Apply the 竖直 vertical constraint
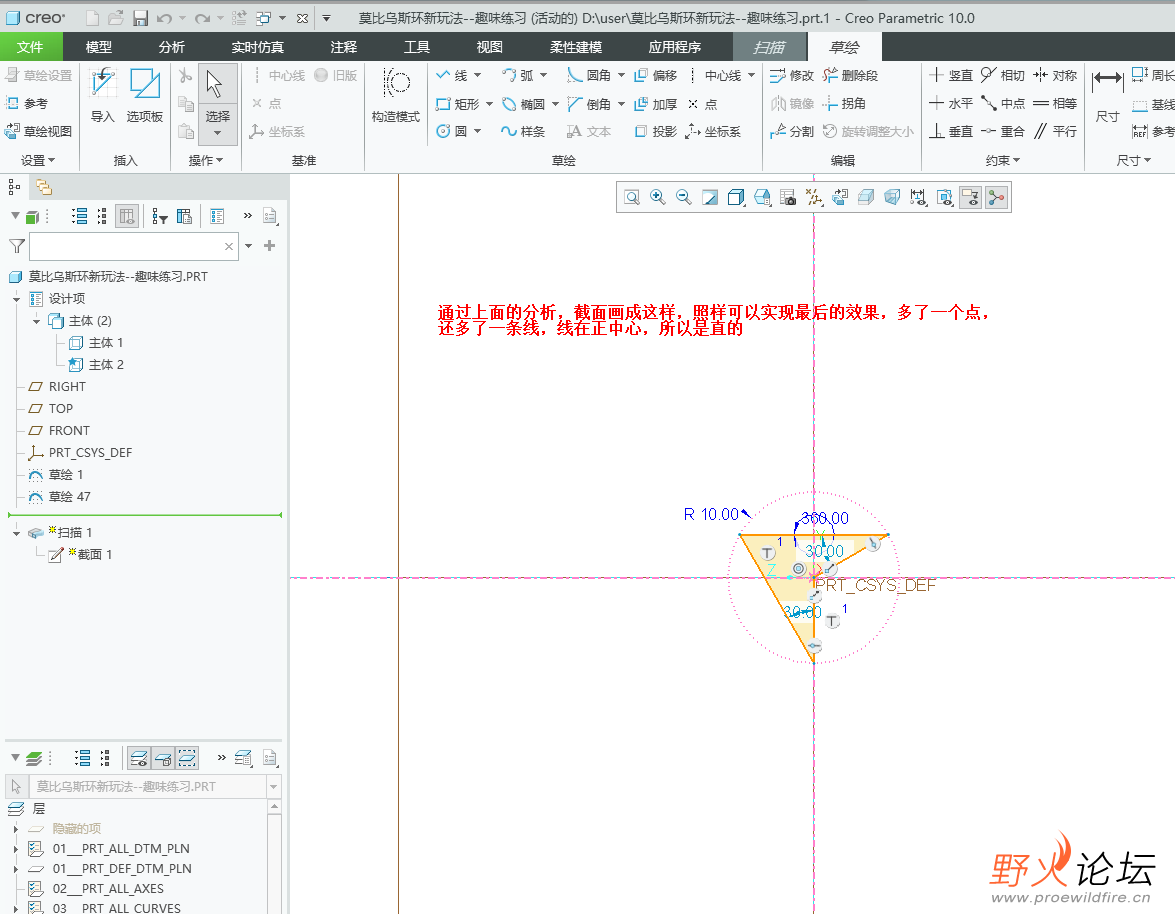The height and width of the screenshot is (914, 1175). click(951, 75)
